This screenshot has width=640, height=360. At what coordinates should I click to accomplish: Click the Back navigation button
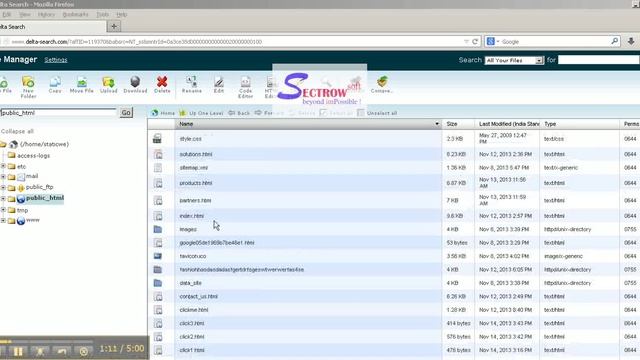[239, 113]
